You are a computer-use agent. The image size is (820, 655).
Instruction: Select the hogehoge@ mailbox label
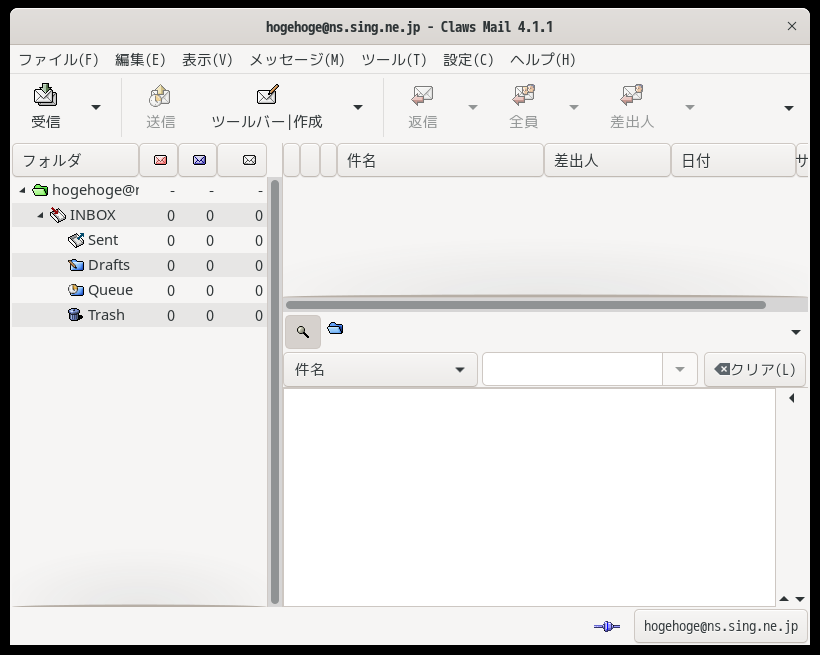[x=96, y=190]
